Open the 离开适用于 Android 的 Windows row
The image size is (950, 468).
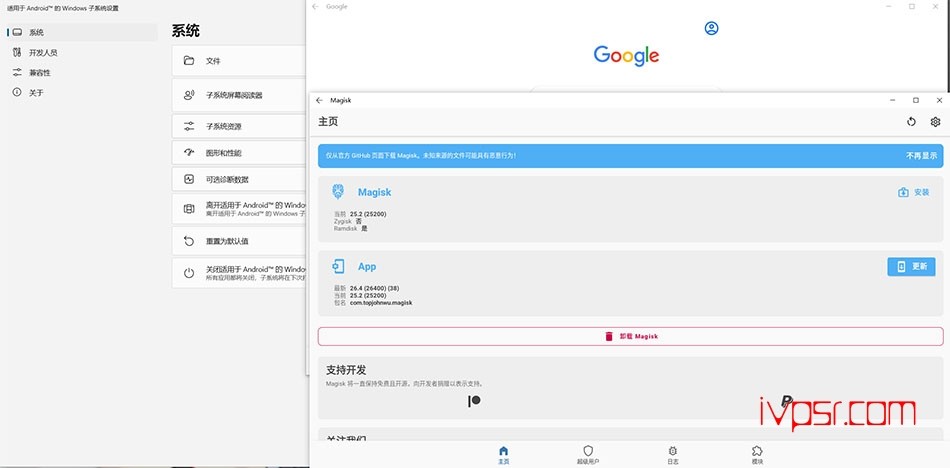tap(239, 209)
